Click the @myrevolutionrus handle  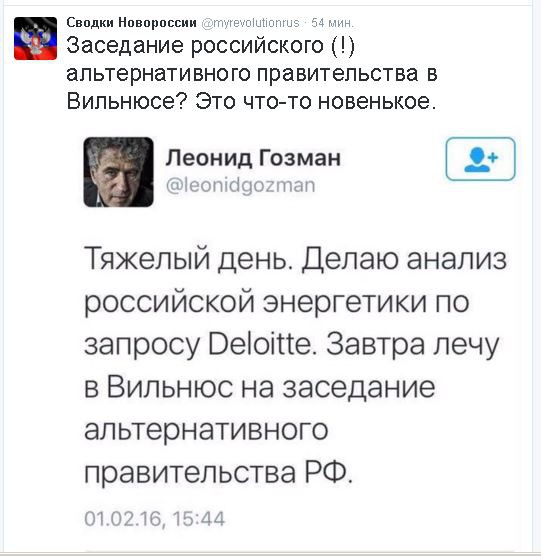[251, 23]
